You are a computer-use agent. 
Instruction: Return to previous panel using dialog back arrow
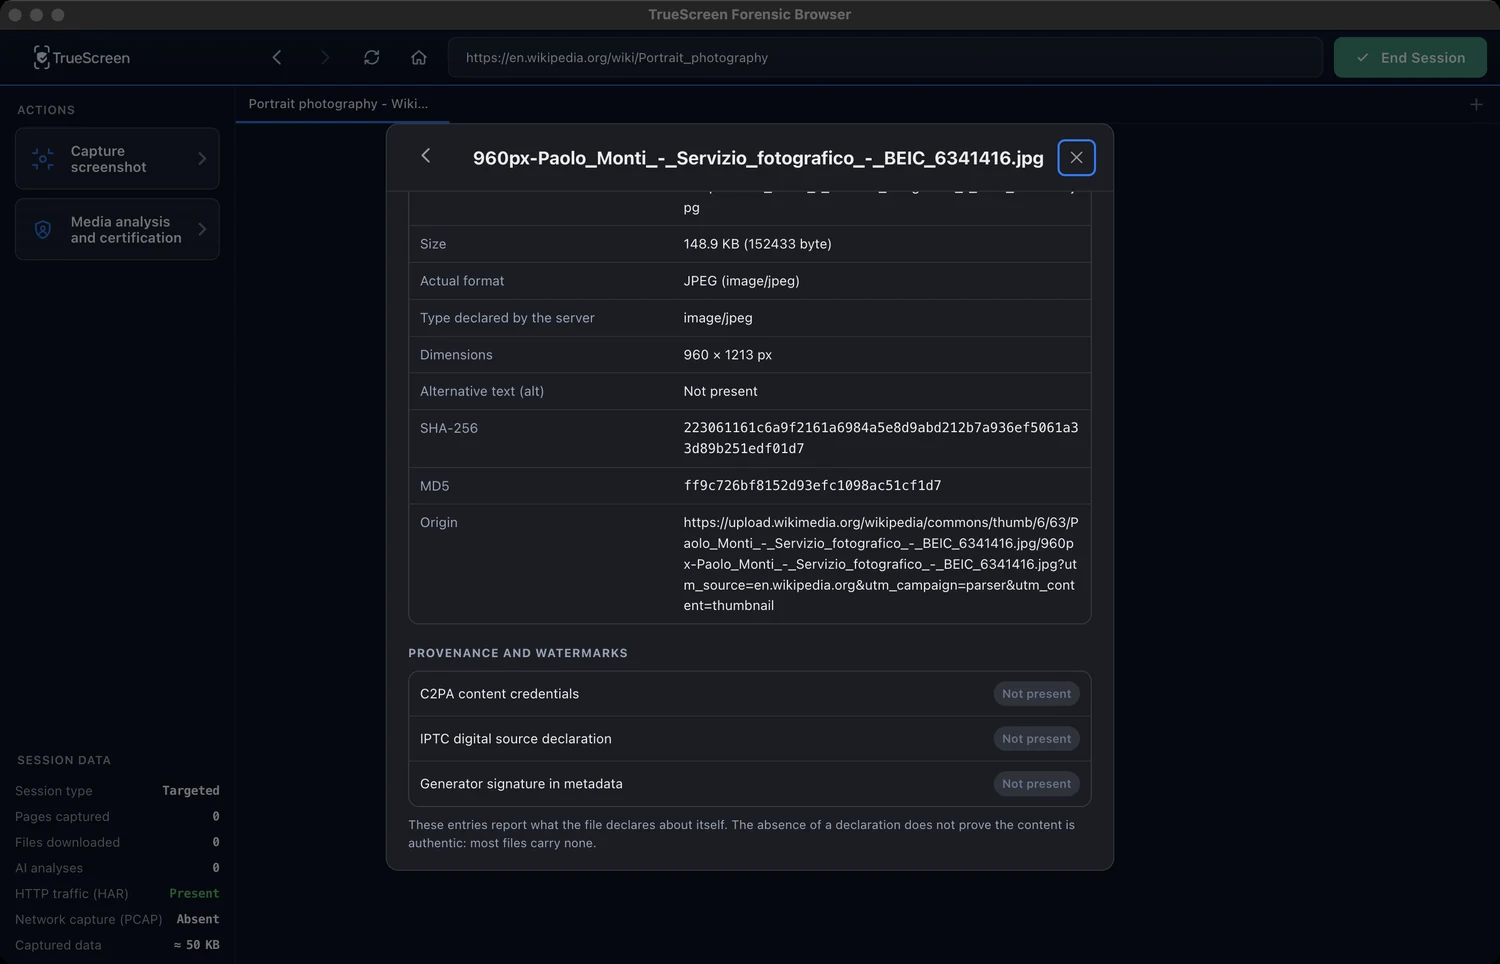click(426, 155)
